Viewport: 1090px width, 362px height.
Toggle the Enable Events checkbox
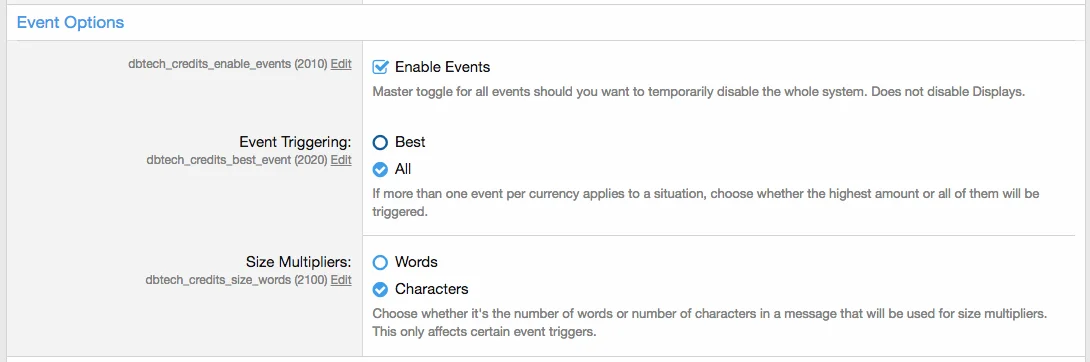pos(380,67)
